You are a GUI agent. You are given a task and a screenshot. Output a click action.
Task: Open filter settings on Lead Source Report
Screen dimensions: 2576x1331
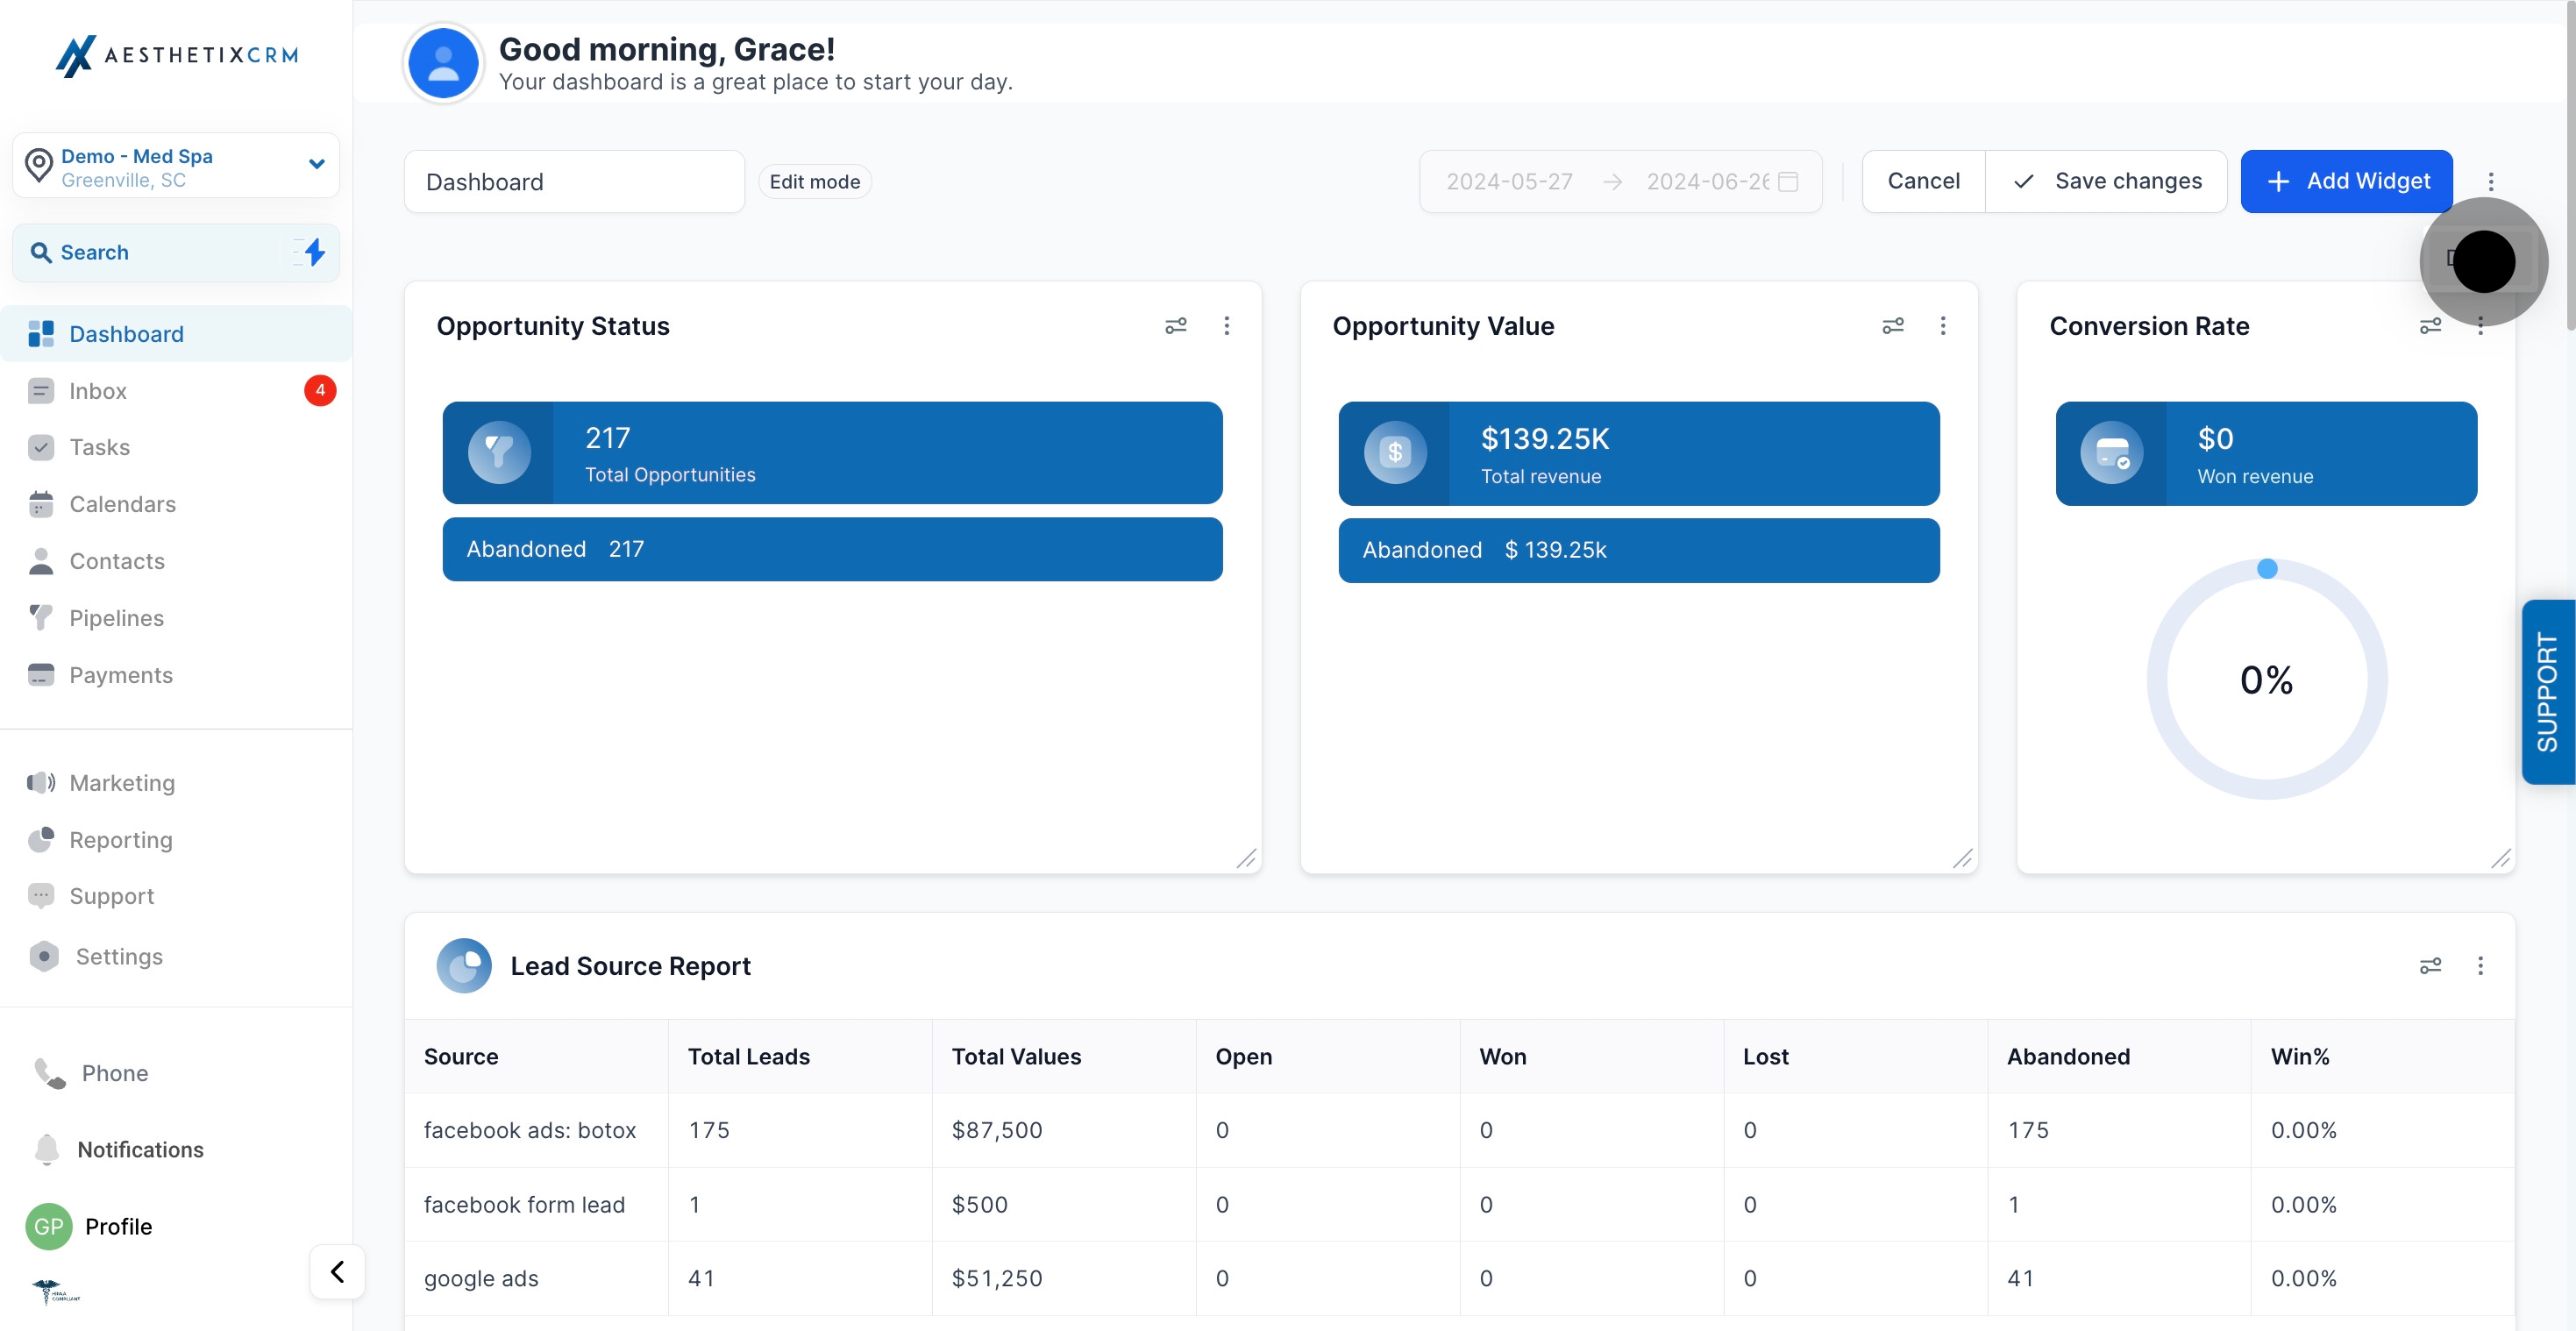click(2430, 965)
